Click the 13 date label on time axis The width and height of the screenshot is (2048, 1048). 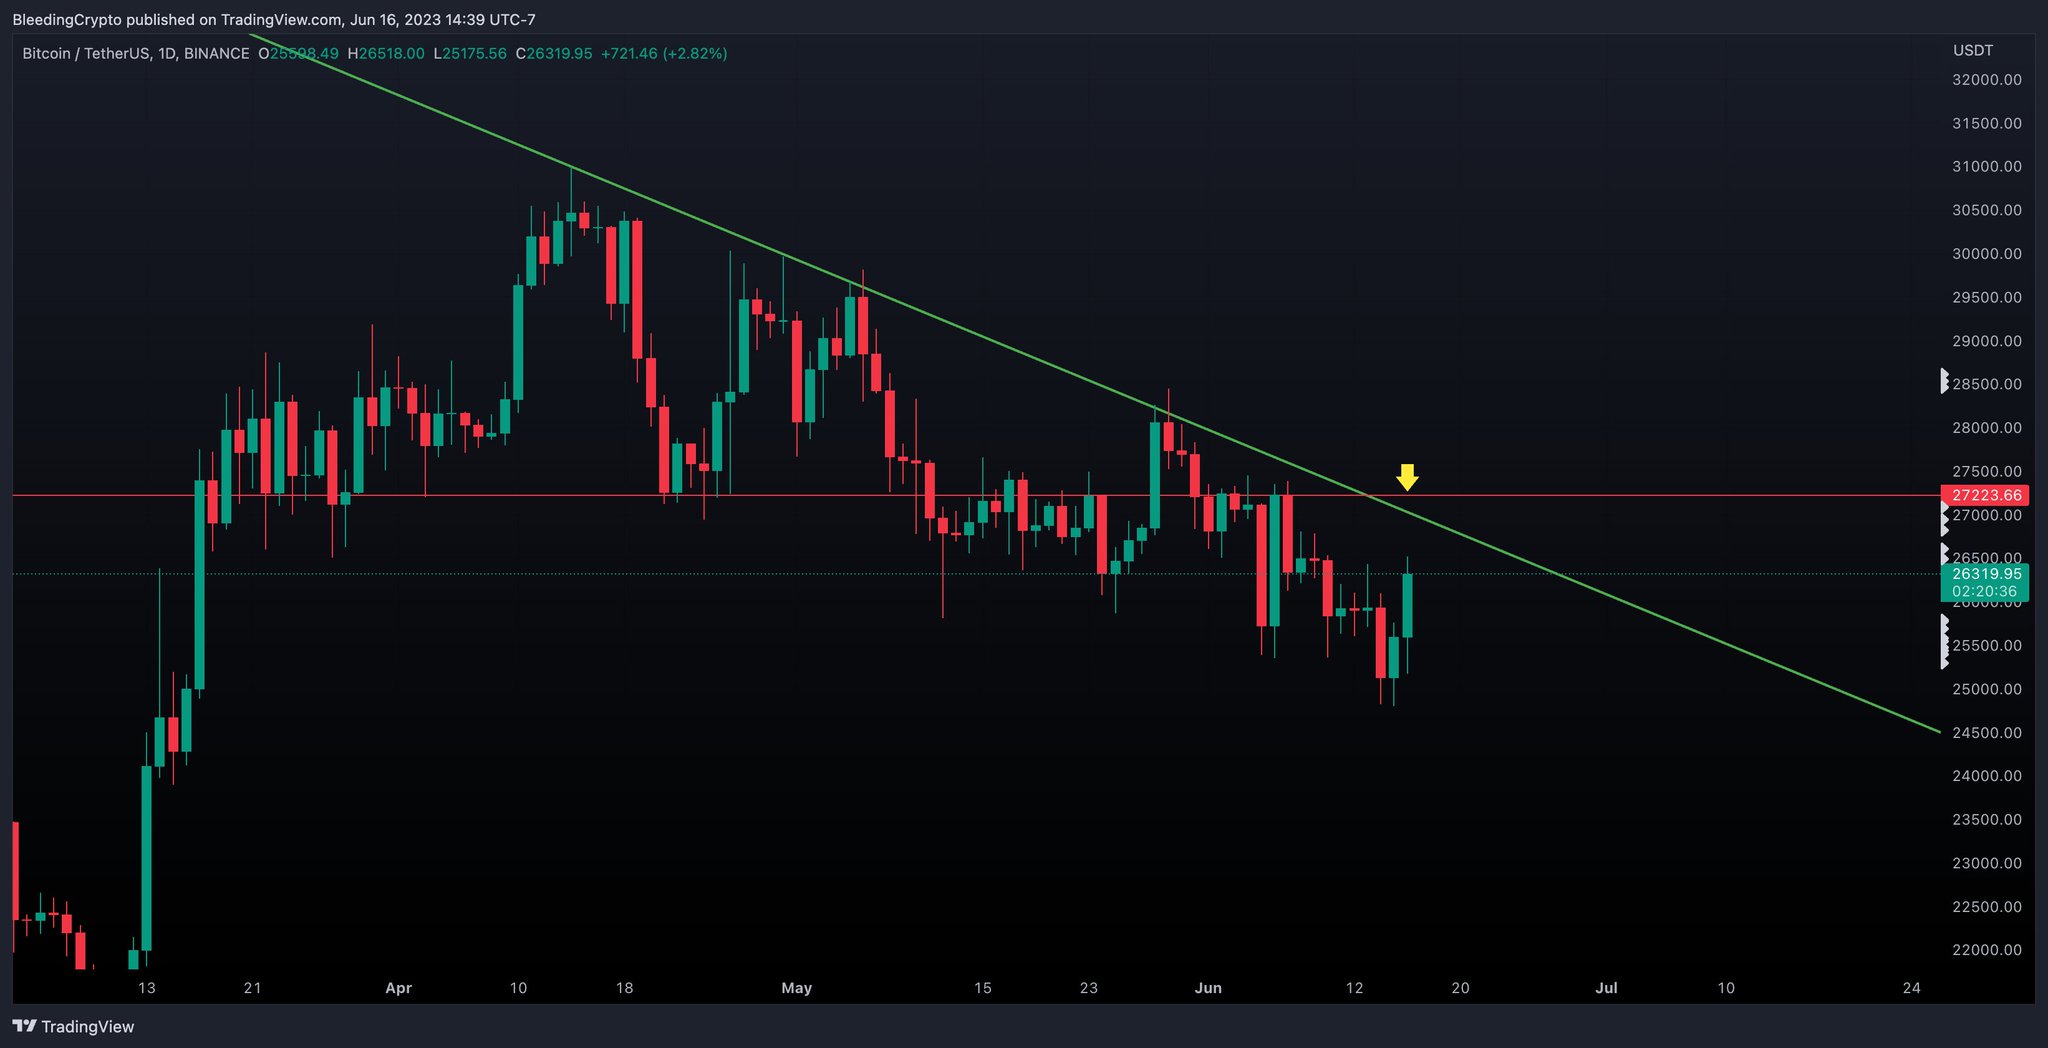point(147,988)
